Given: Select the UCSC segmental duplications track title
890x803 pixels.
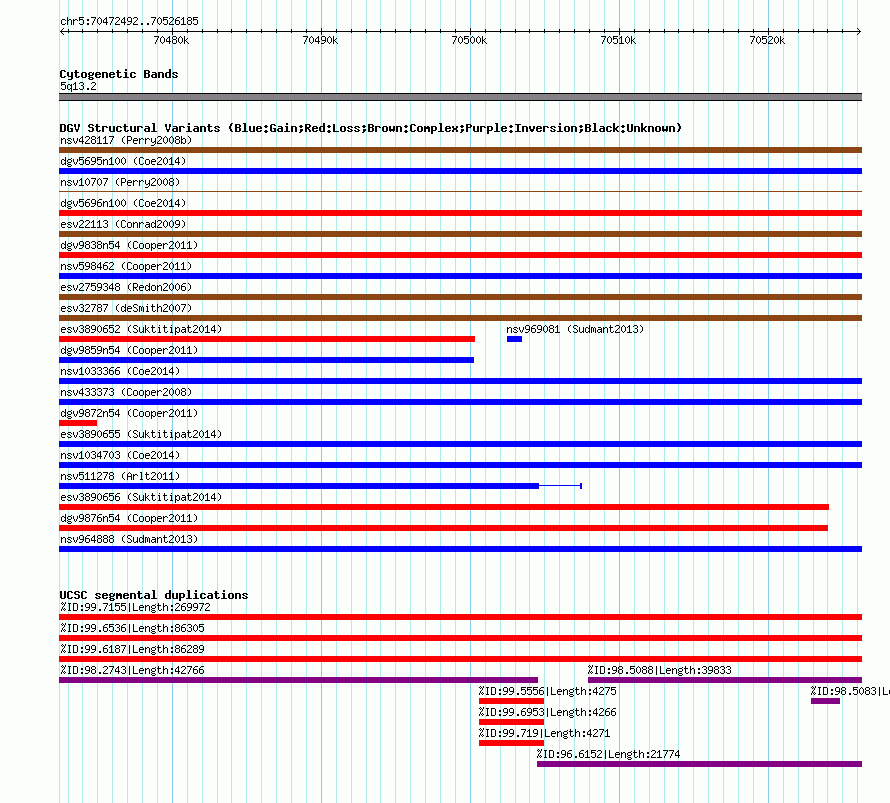Looking at the screenshot, I should click(x=154, y=595).
